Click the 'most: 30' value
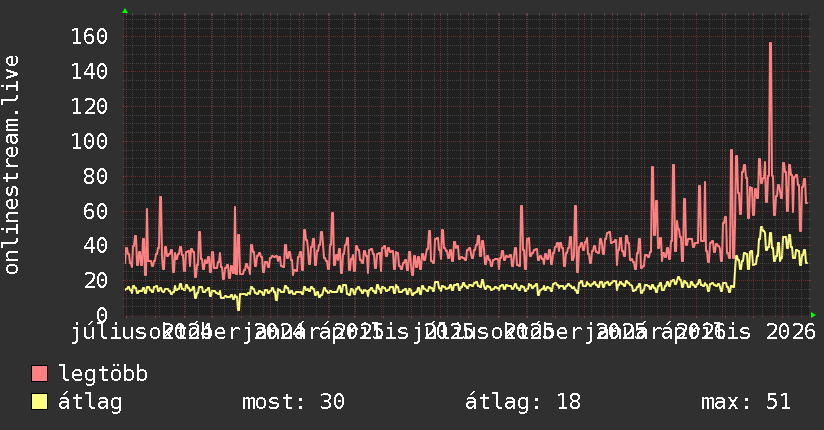 pyautogui.click(x=293, y=402)
